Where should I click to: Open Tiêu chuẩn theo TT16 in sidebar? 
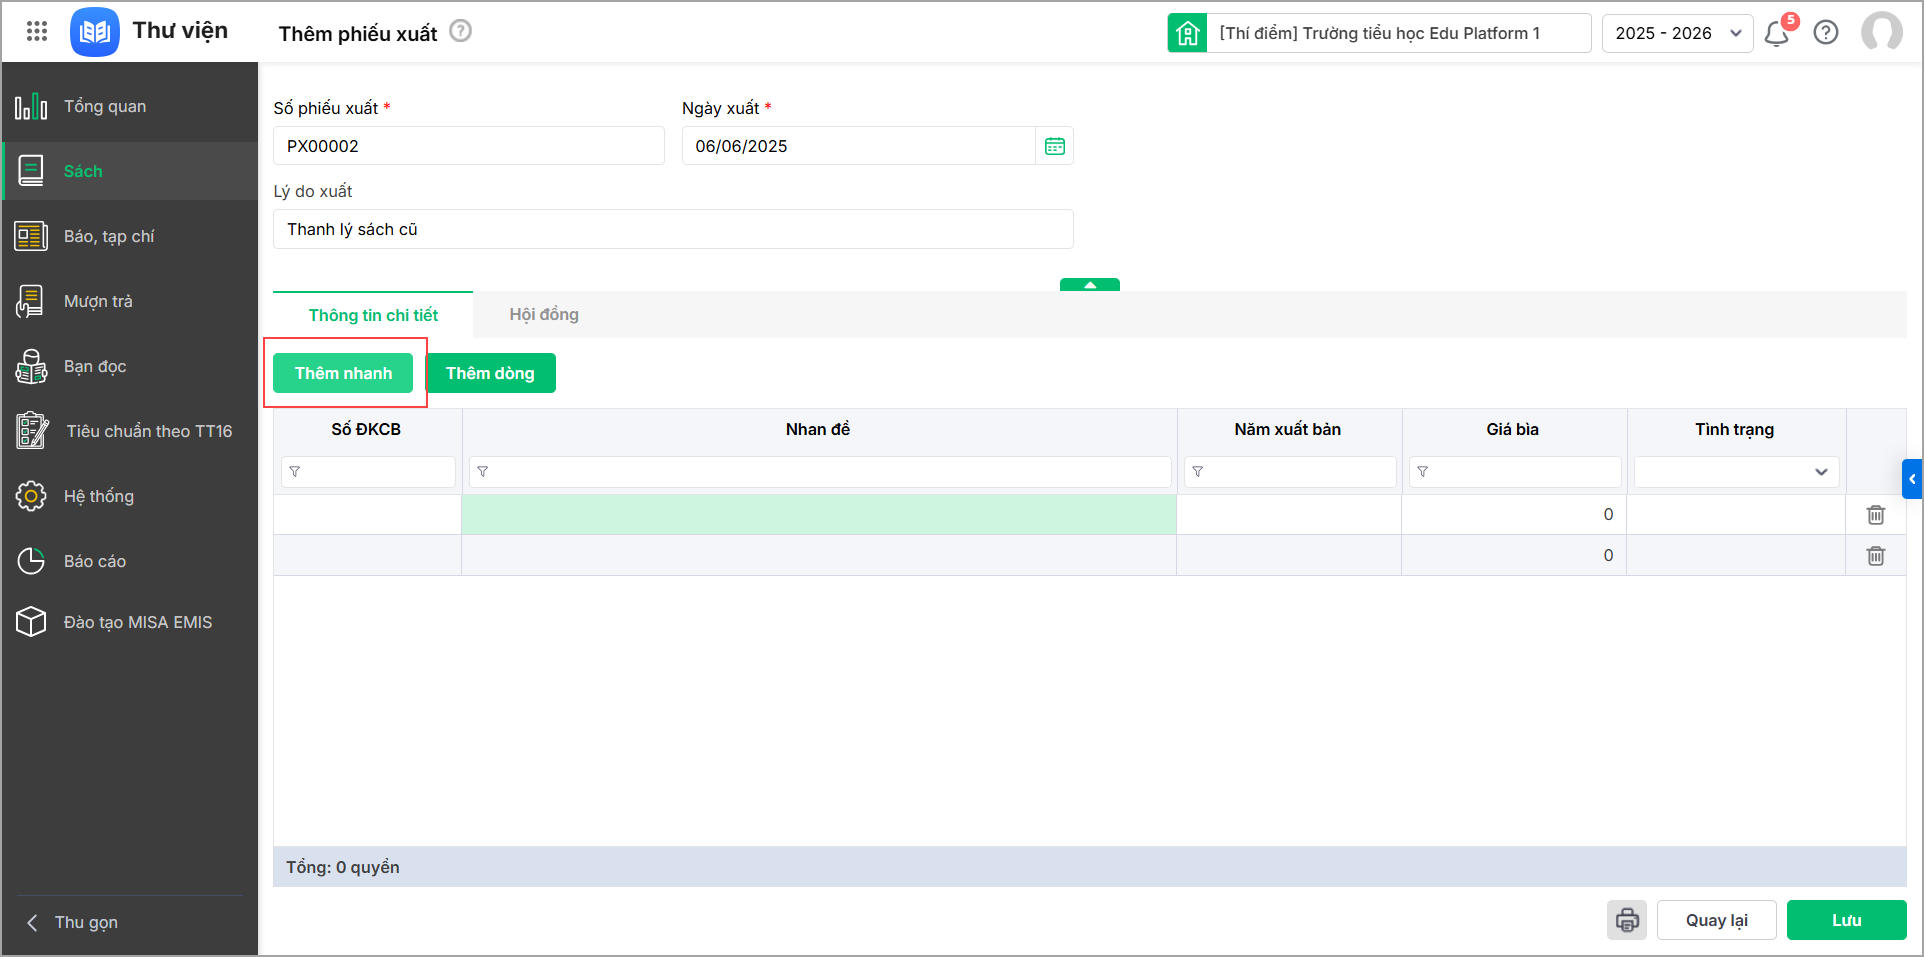[x=130, y=431]
